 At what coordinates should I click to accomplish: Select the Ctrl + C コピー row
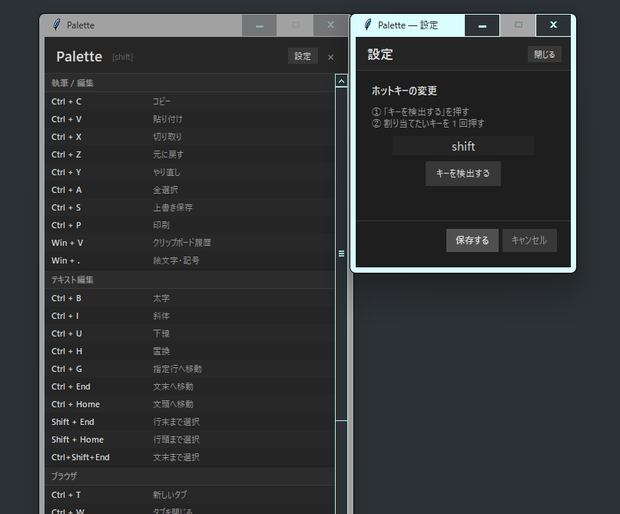190,102
